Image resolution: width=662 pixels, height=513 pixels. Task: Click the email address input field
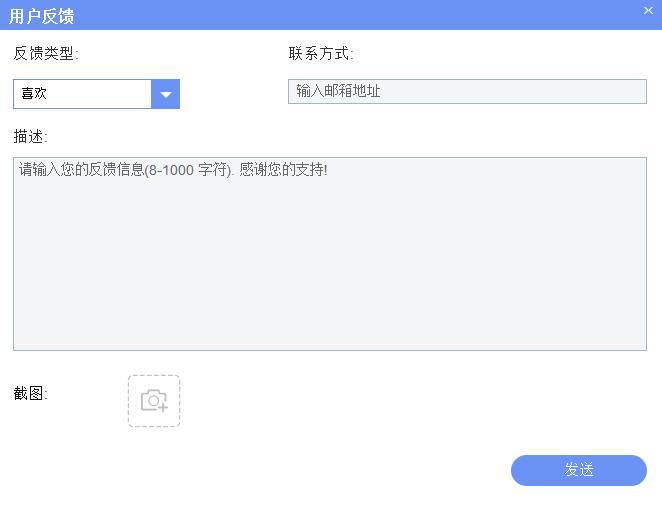tap(467, 91)
